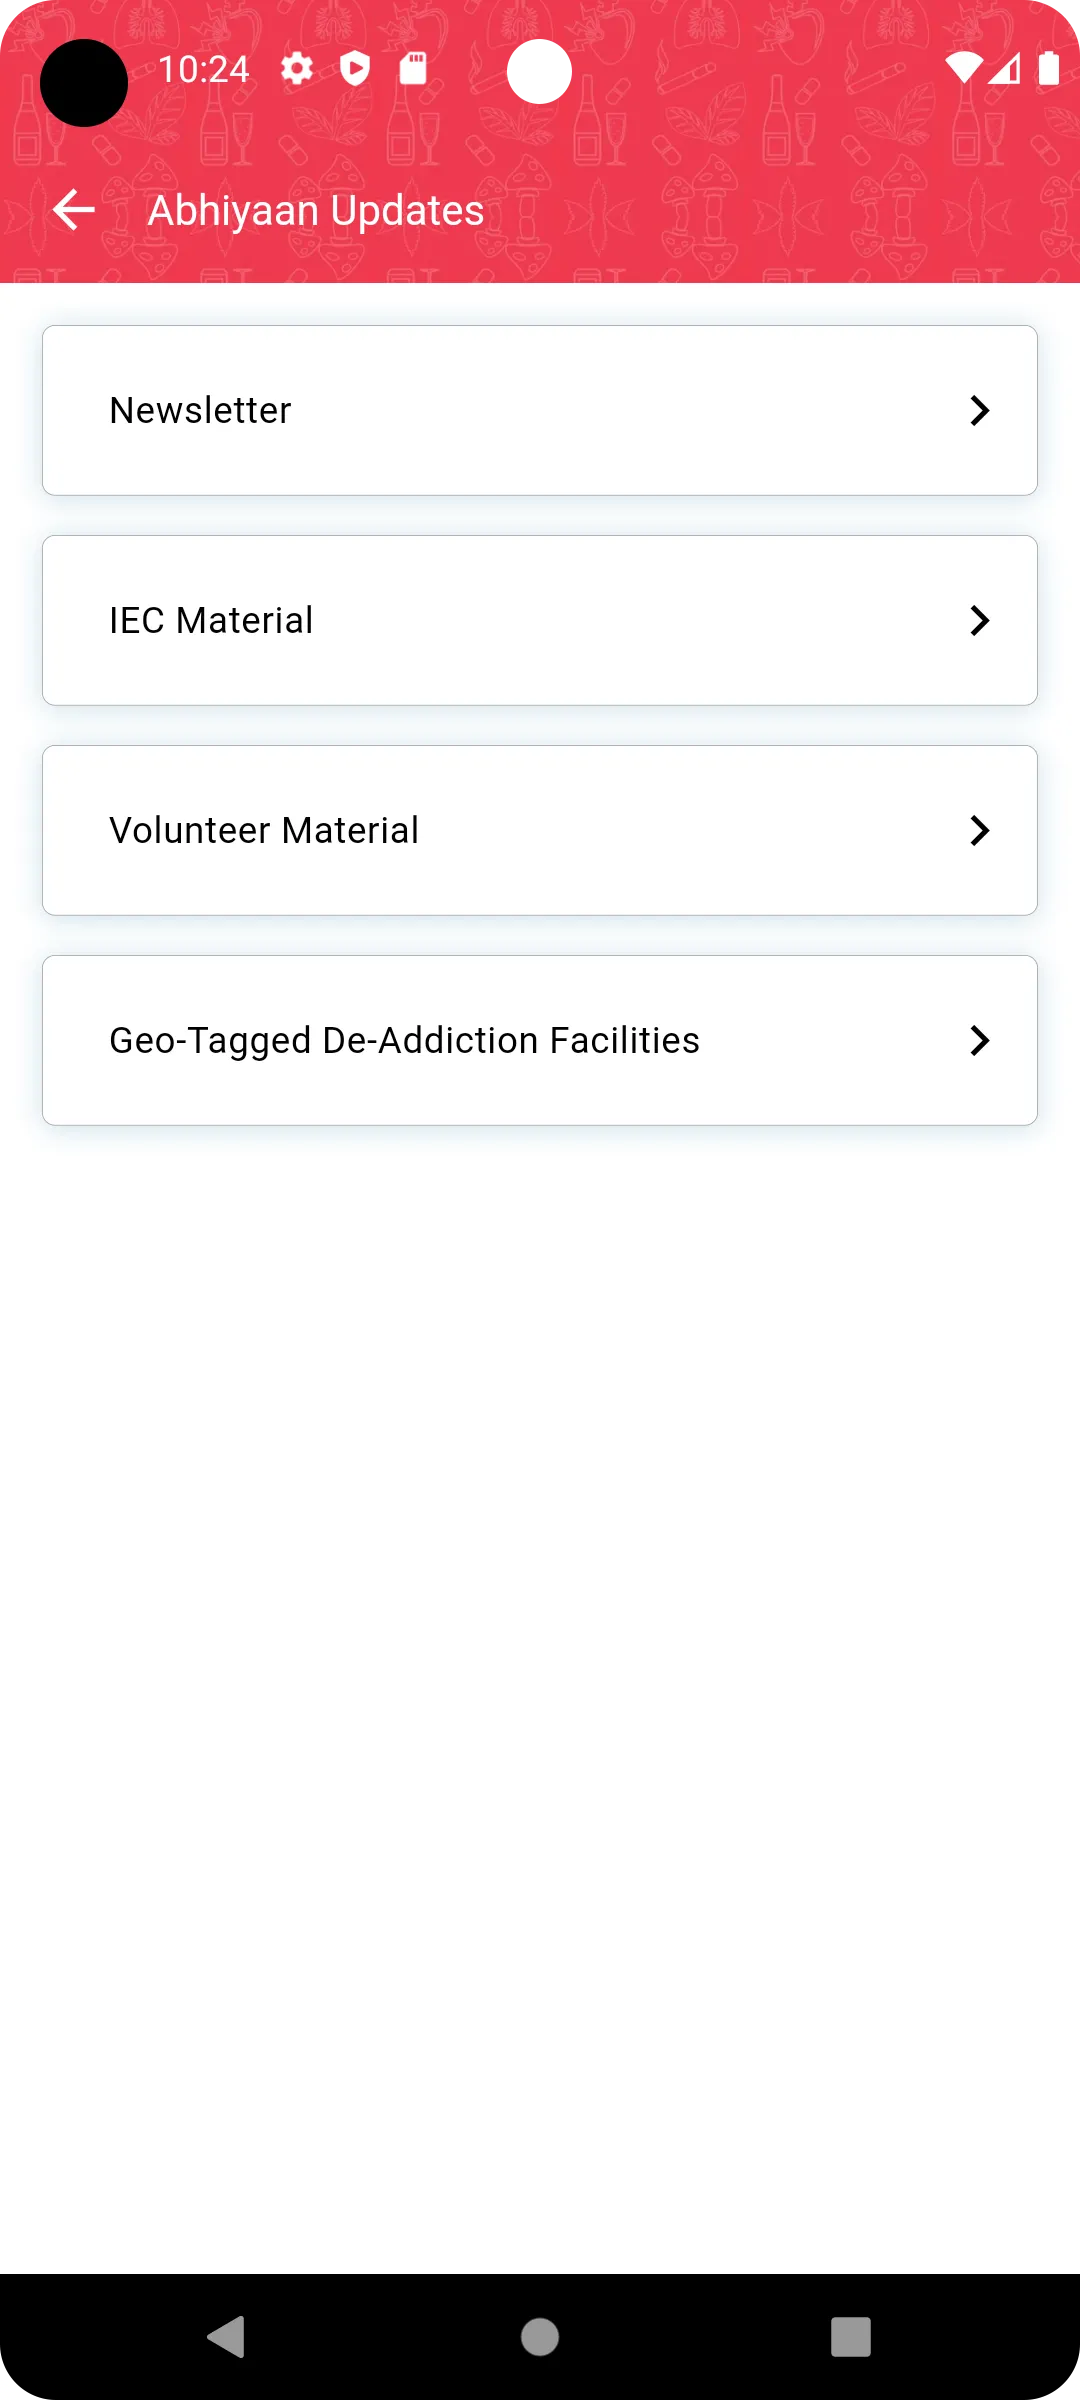The height and width of the screenshot is (2400, 1080).
Task: Click the settings gear status icon
Action: [x=297, y=68]
